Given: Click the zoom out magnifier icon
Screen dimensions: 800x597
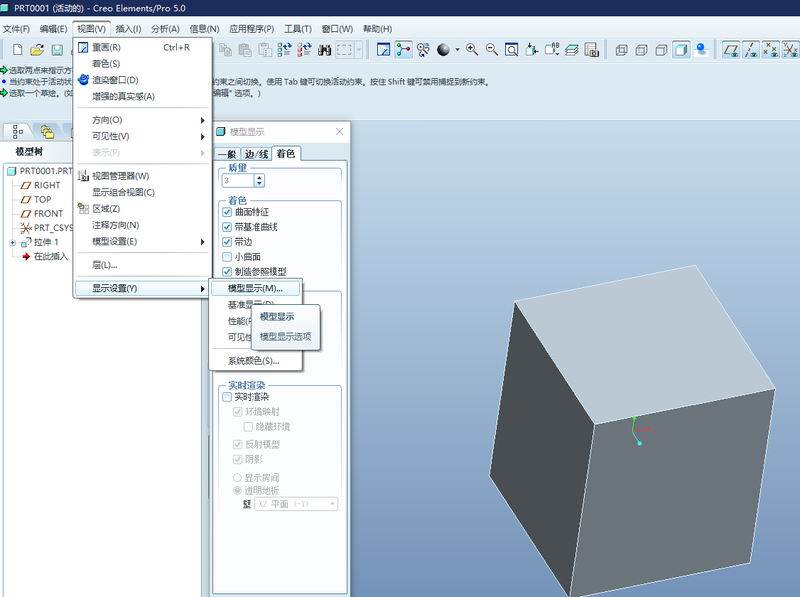Looking at the screenshot, I should [492, 49].
